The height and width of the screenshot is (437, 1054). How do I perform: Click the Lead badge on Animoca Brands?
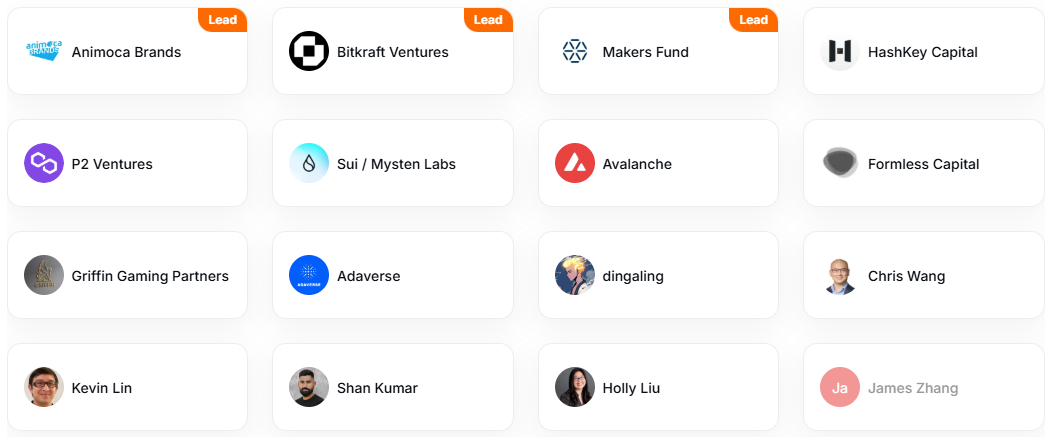click(x=222, y=19)
